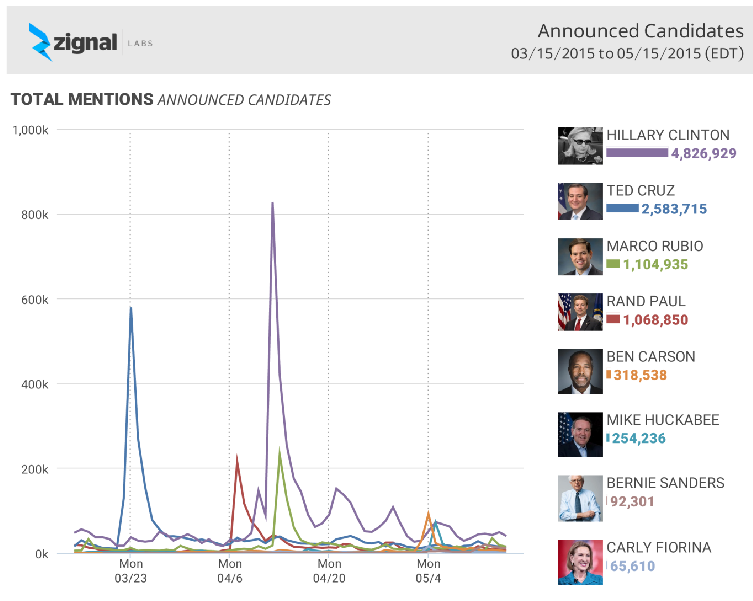This screenshot has width=753, height=601.
Task: Click the Zignal Labs logo icon
Action: coord(42,41)
